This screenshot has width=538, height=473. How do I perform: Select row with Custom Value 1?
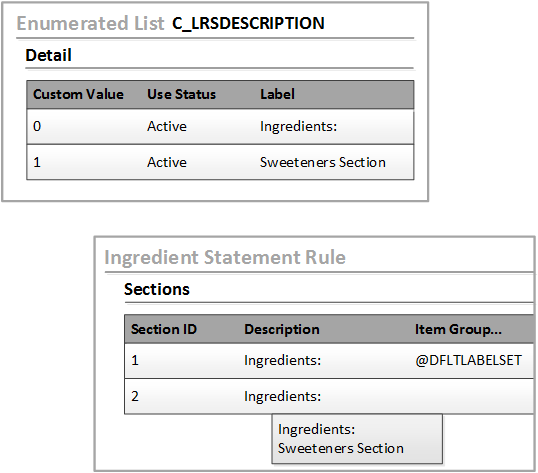[220, 162]
